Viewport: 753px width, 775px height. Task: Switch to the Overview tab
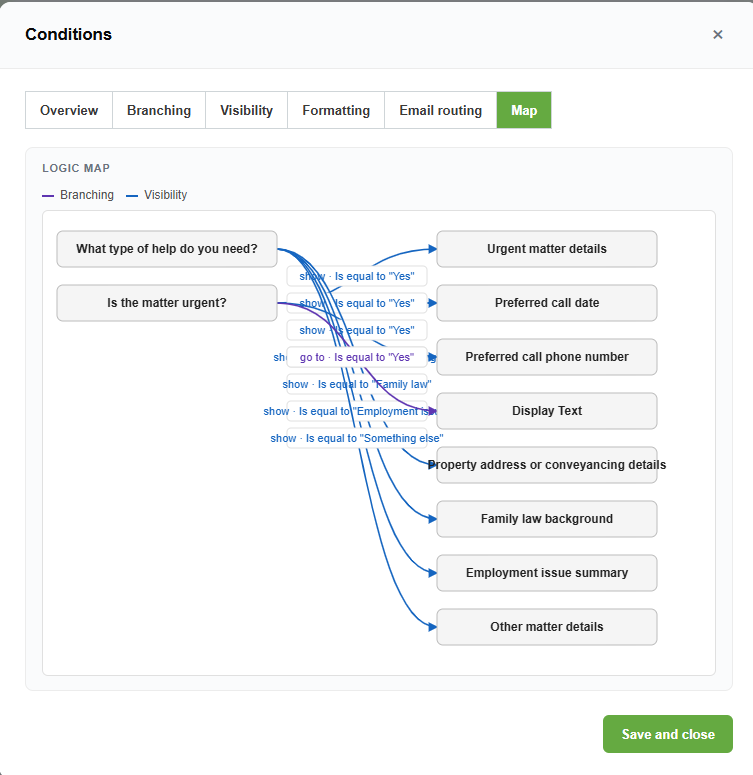pyautogui.click(x=69, y=110)
